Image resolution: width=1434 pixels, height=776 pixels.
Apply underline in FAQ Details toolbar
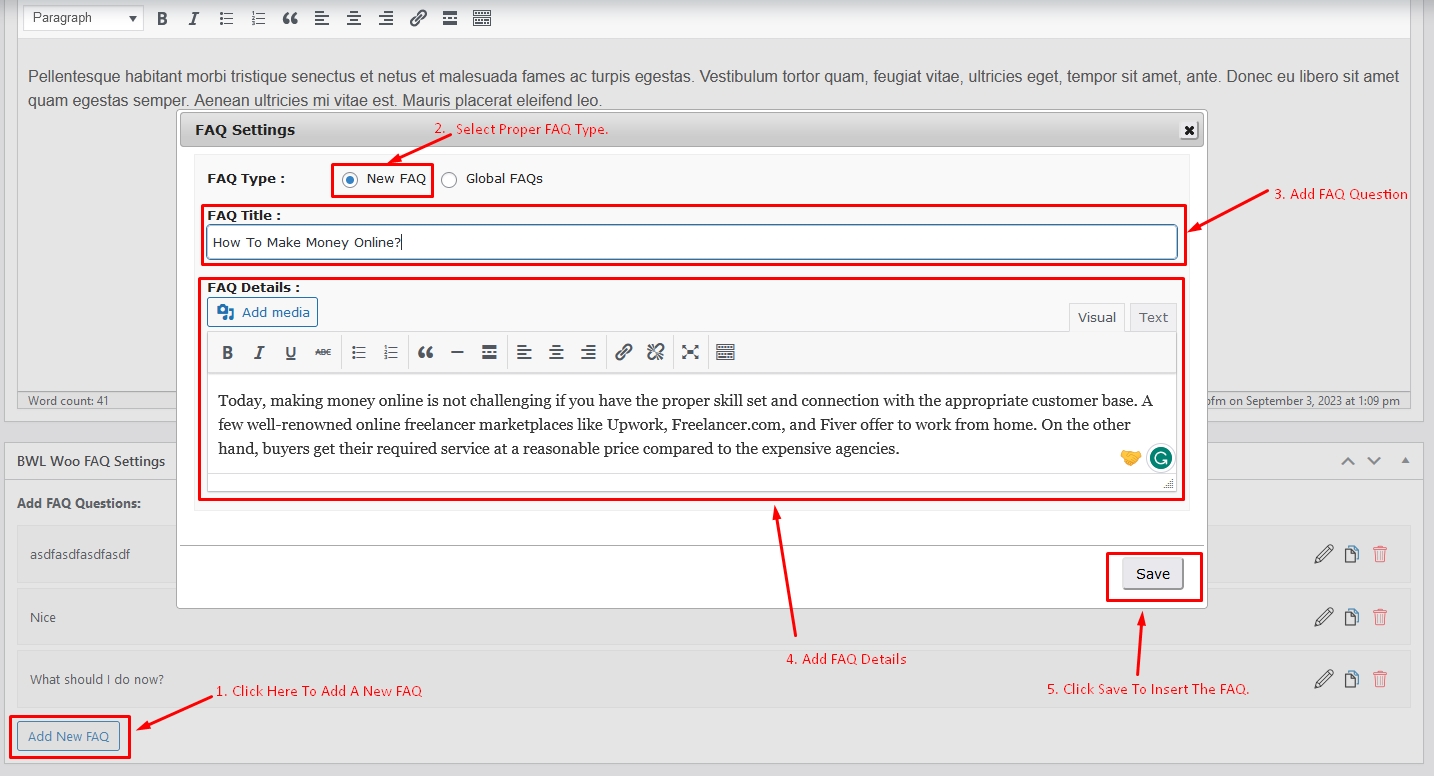click(291, 352)
